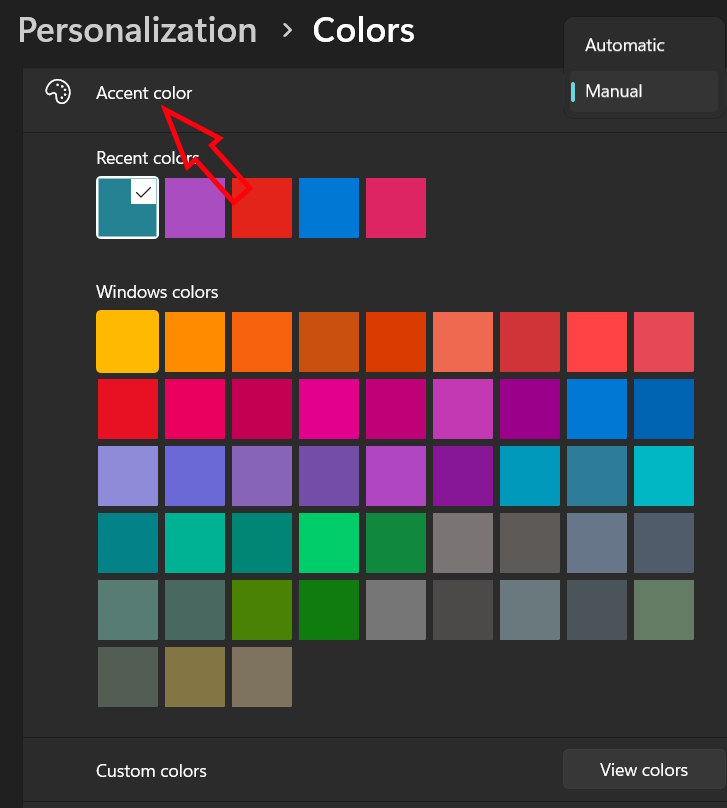Viewport: 727px width, 808px height.
Task: Navigate back via the Personalization breadcrumb
Action: pos(137,30)
